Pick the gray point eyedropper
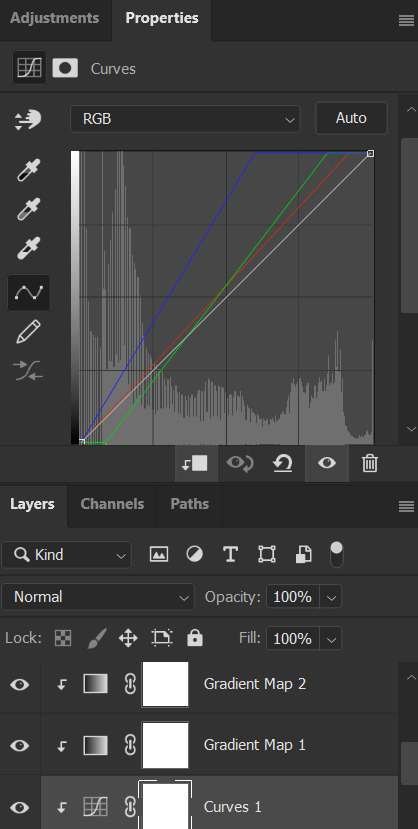 (28, 210)
